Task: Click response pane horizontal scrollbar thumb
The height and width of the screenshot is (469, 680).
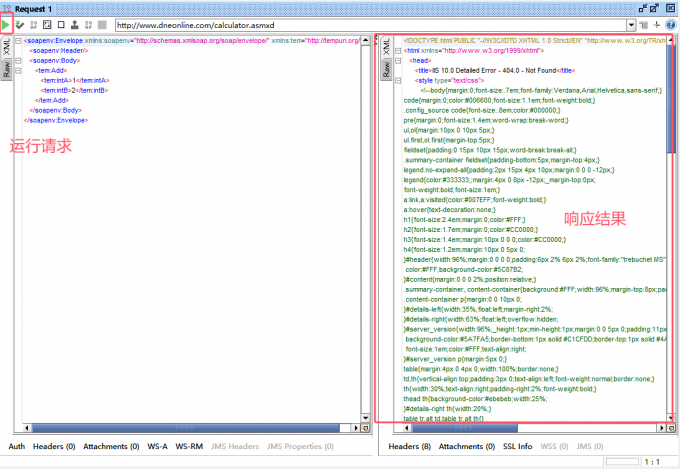Action: pos(465,428)
